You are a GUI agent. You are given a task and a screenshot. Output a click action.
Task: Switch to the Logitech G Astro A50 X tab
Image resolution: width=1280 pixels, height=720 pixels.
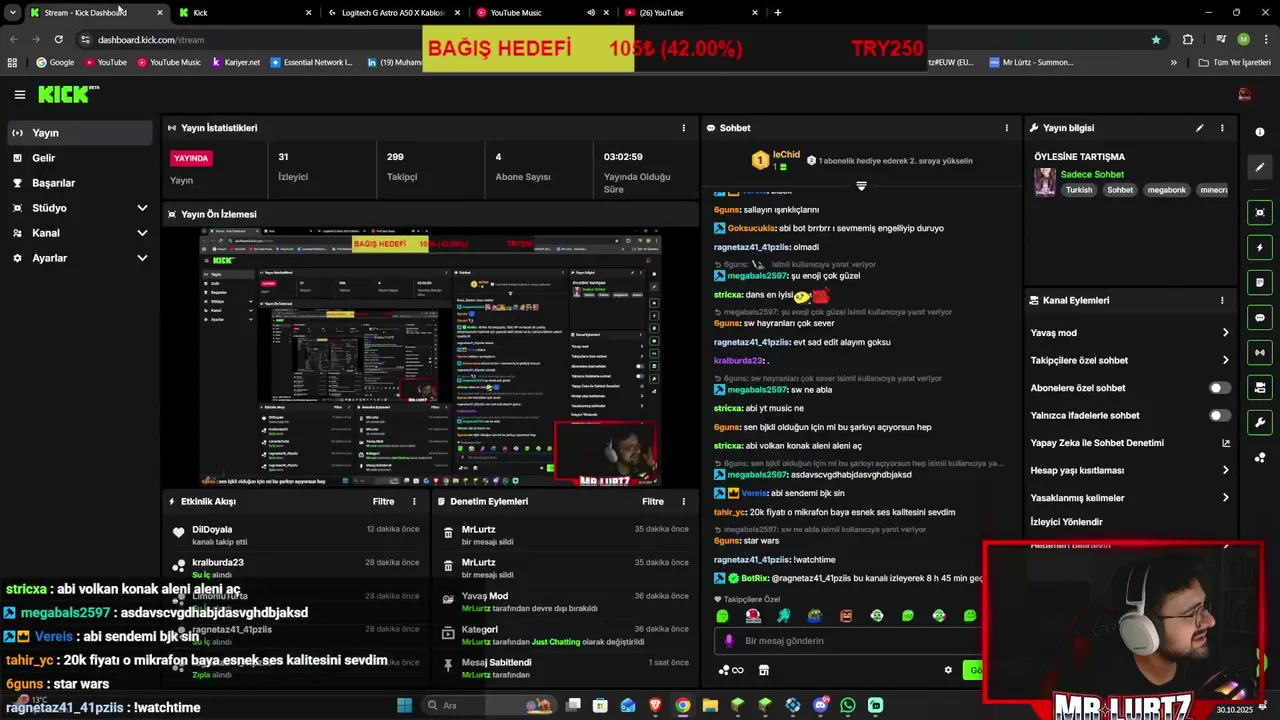pos(393,13)
